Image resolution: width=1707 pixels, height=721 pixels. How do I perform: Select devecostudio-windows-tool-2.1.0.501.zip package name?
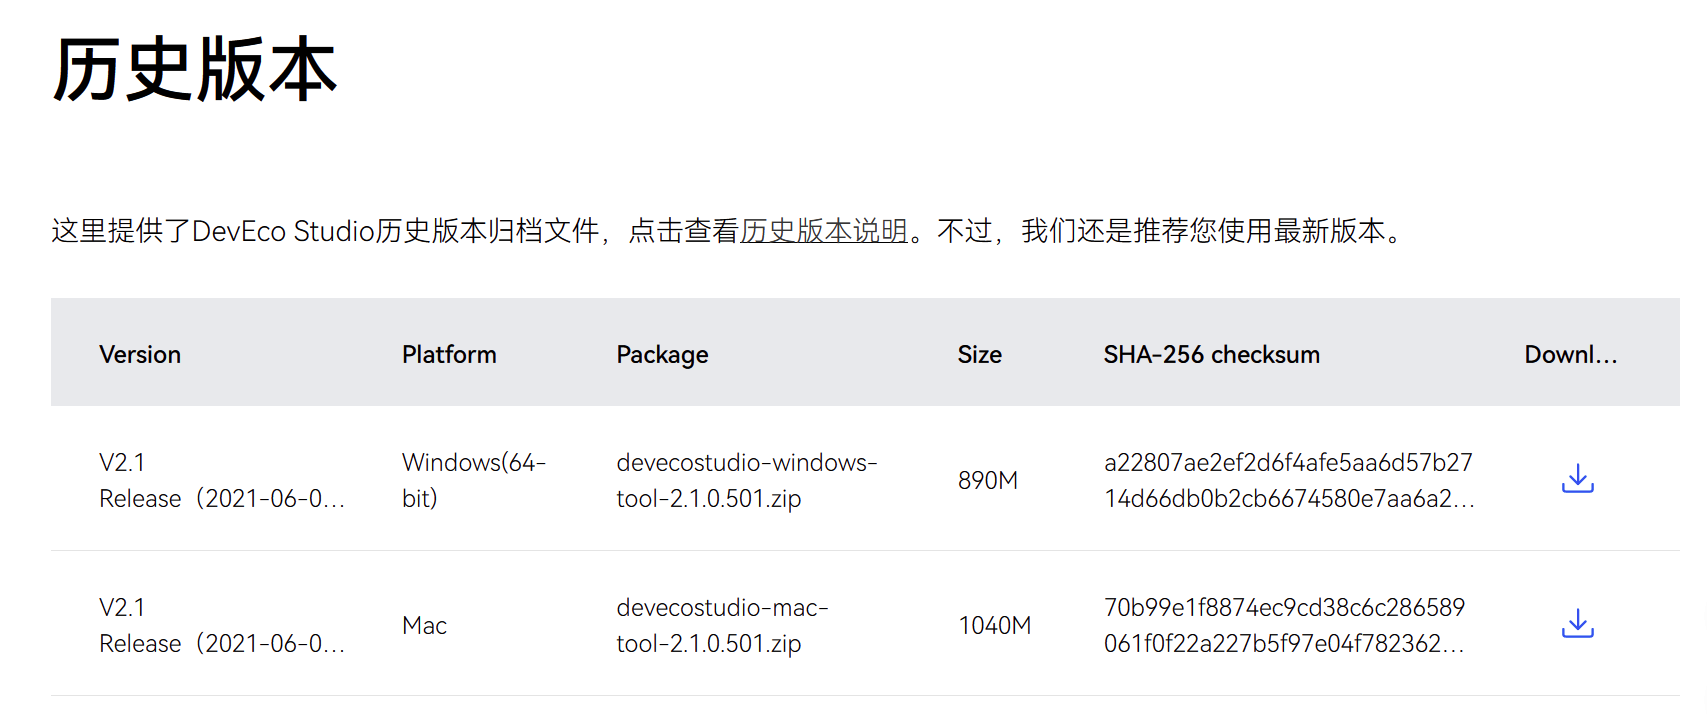(x=746, y=480)
